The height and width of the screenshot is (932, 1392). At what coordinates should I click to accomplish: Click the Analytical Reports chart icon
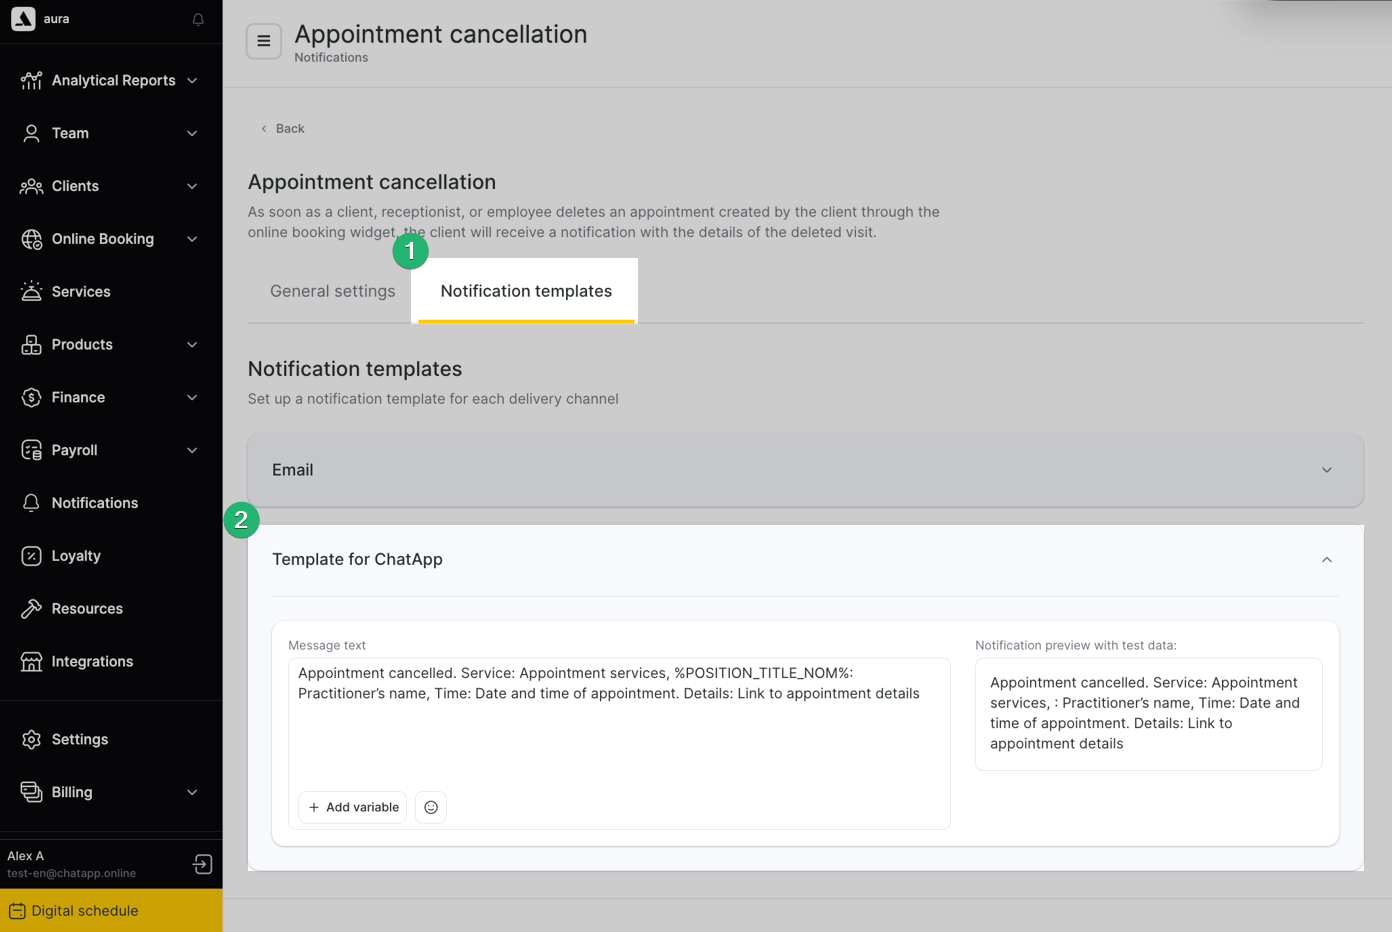(x=32, y=80)
